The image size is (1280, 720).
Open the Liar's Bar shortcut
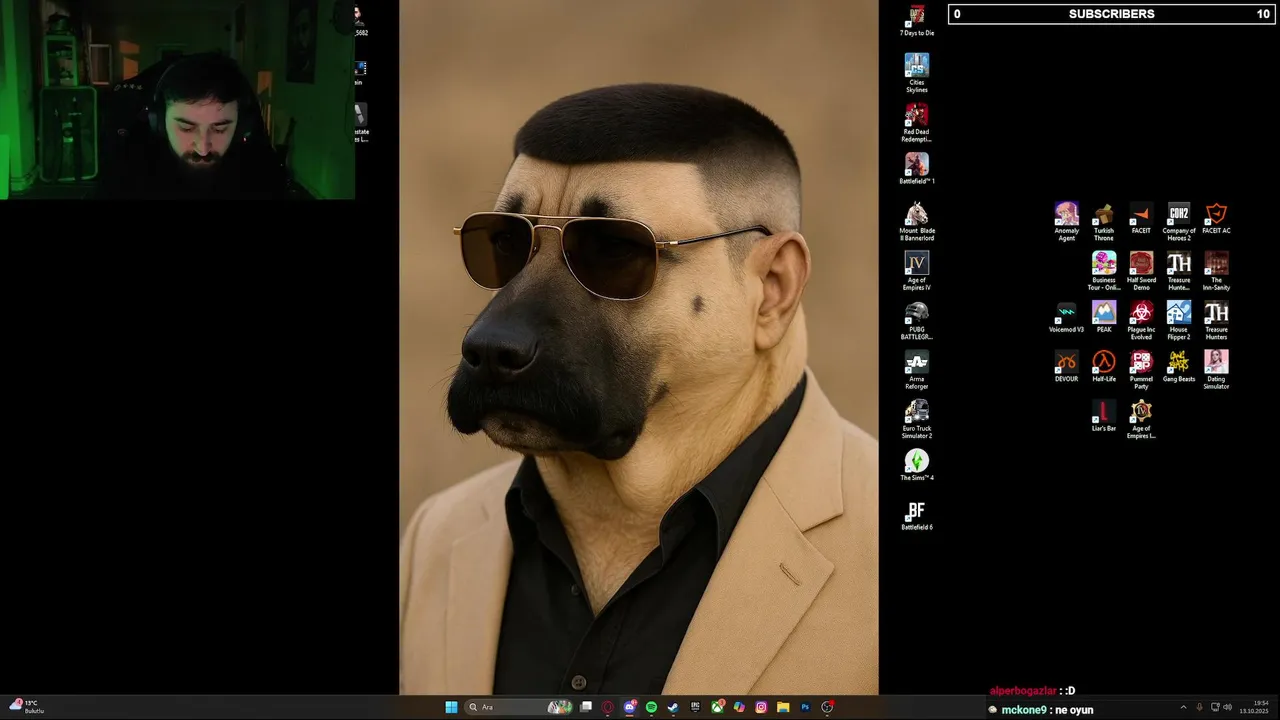[1104, 415]
